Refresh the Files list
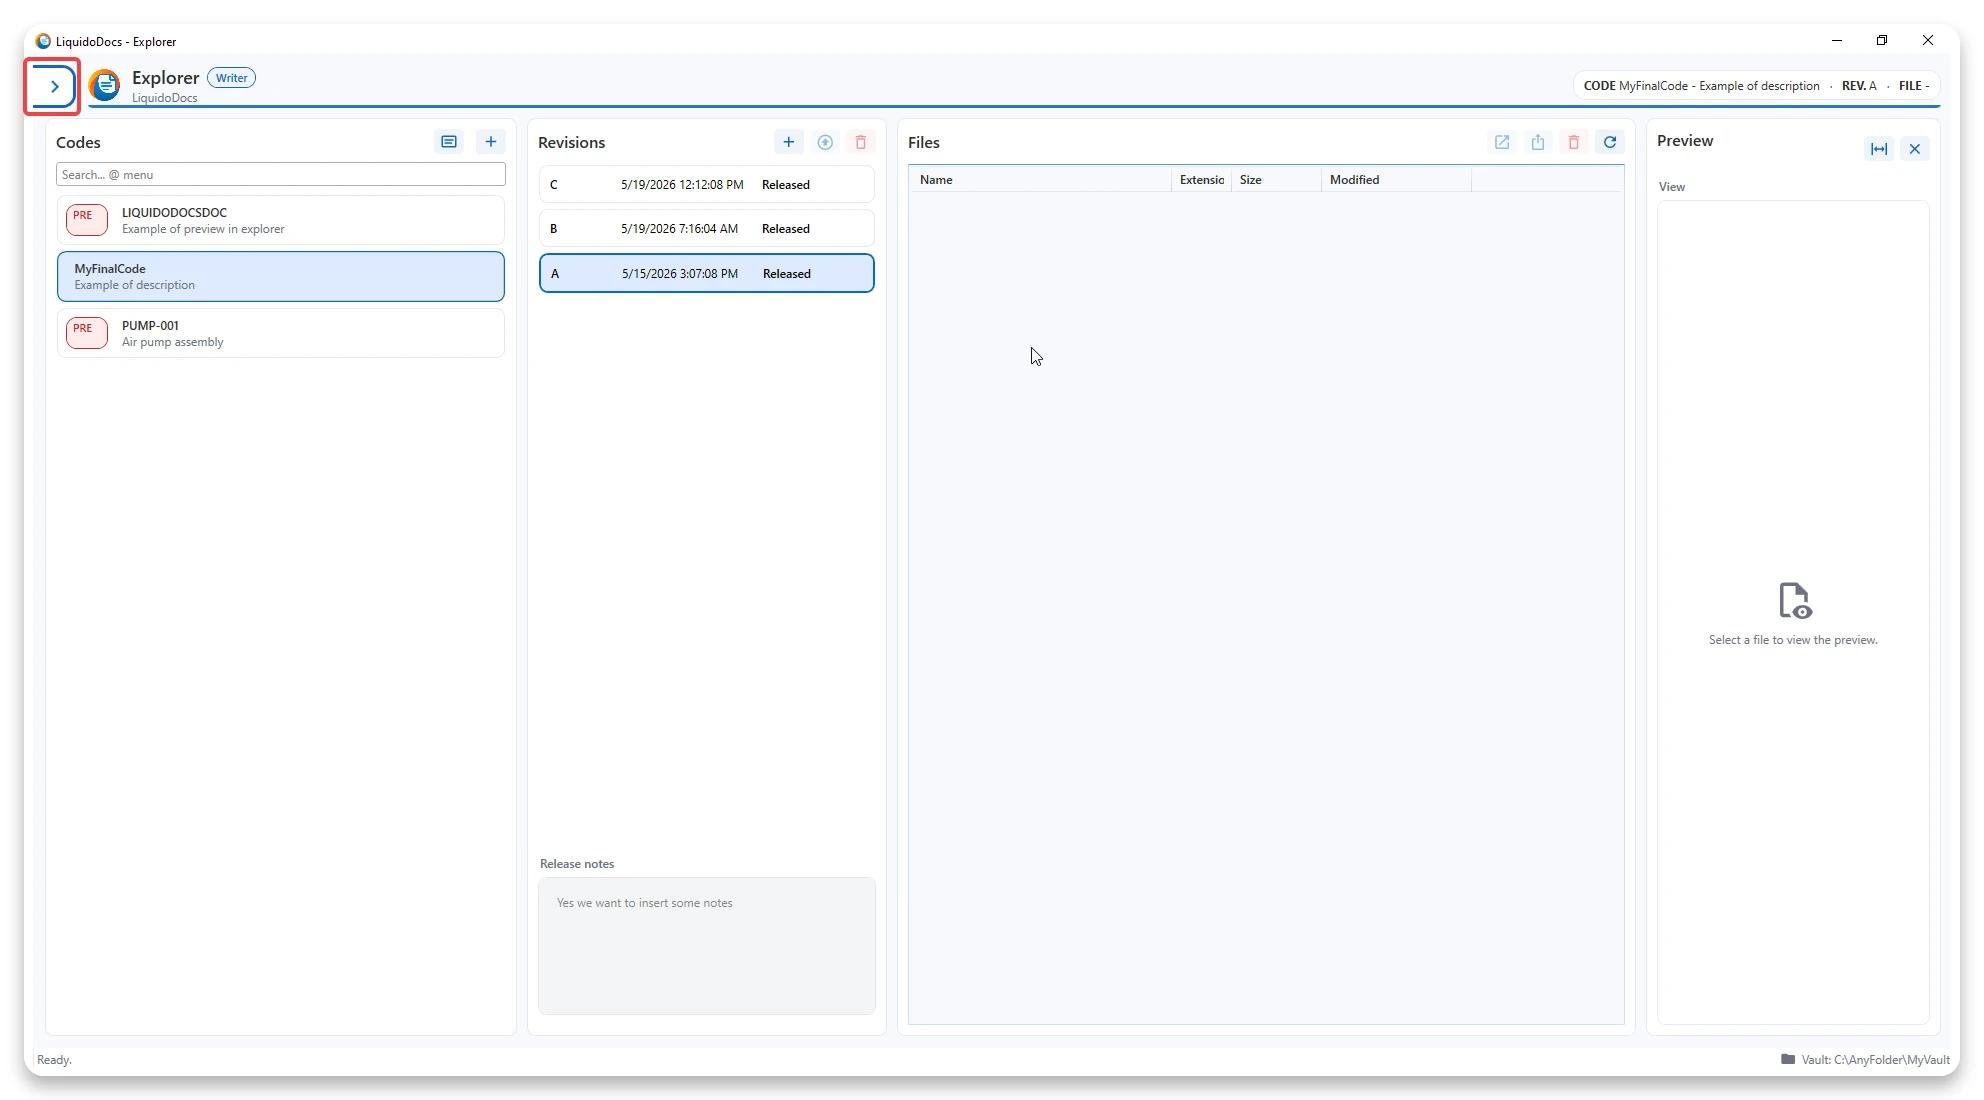 [1610, 142]
